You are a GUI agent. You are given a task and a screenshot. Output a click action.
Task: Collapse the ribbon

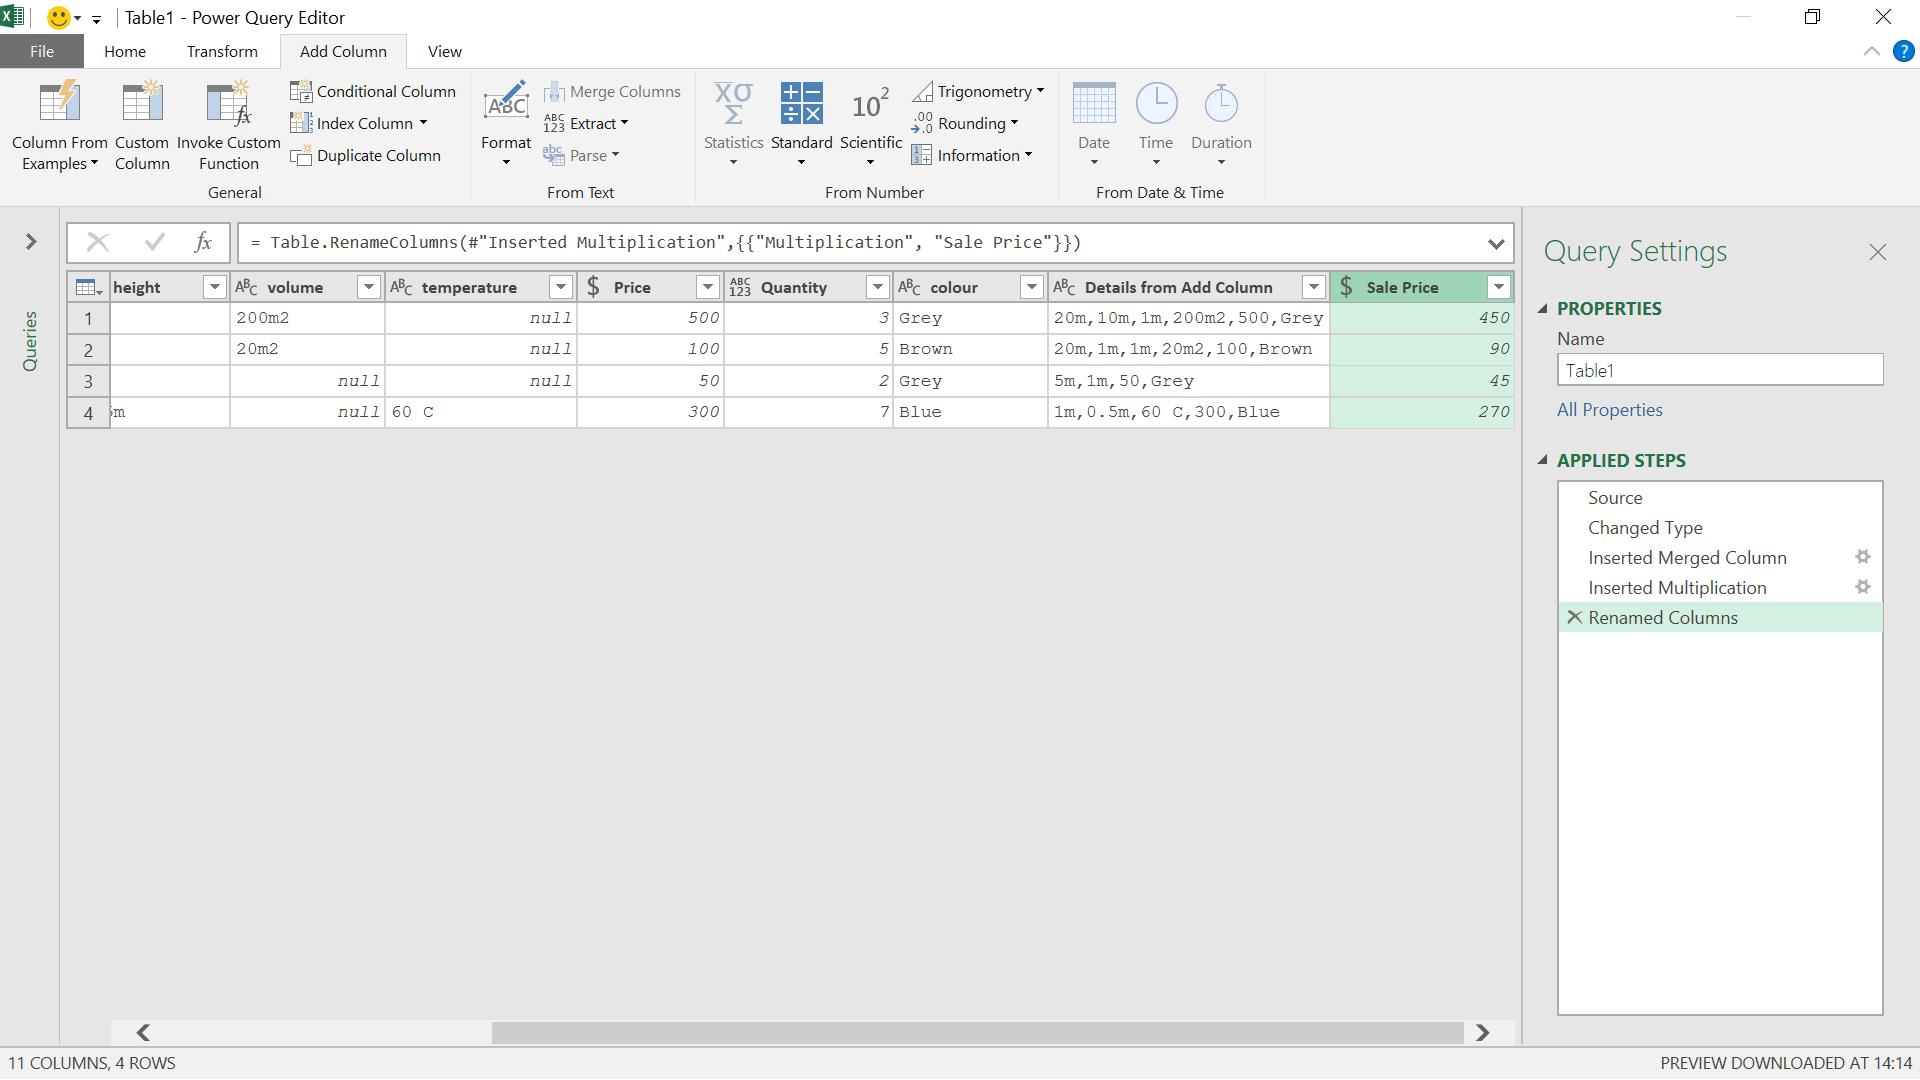(x=1871, y=52)
